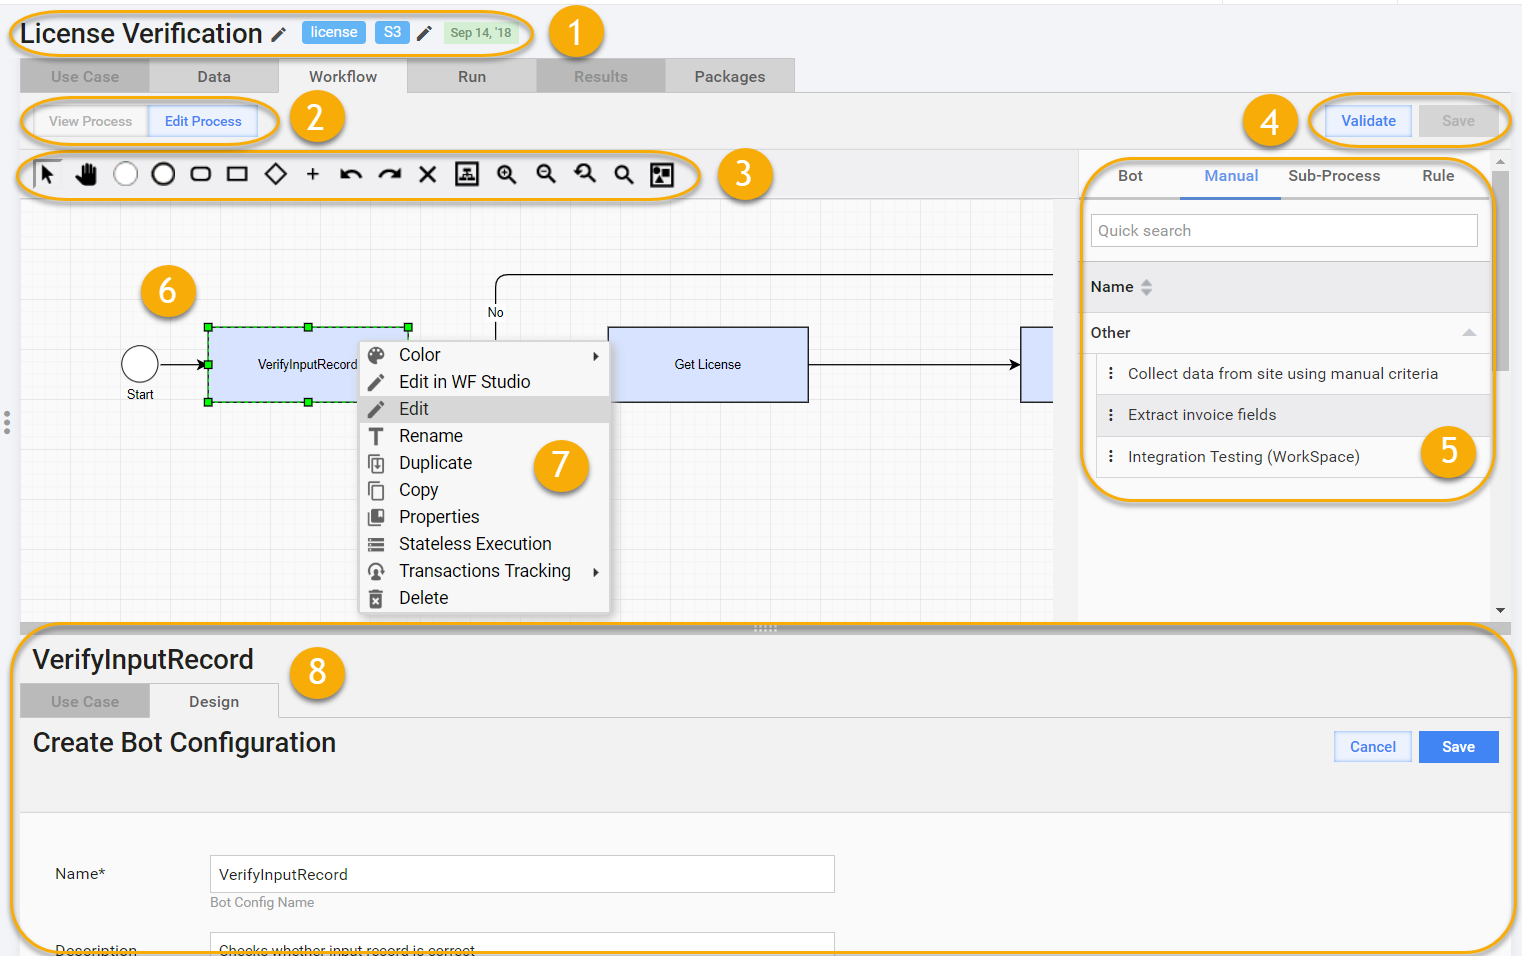This screenshot has height=956, width=1522.
Task: Select 'Collect data from site using manual criteria'
Action: click(1294, 374)
